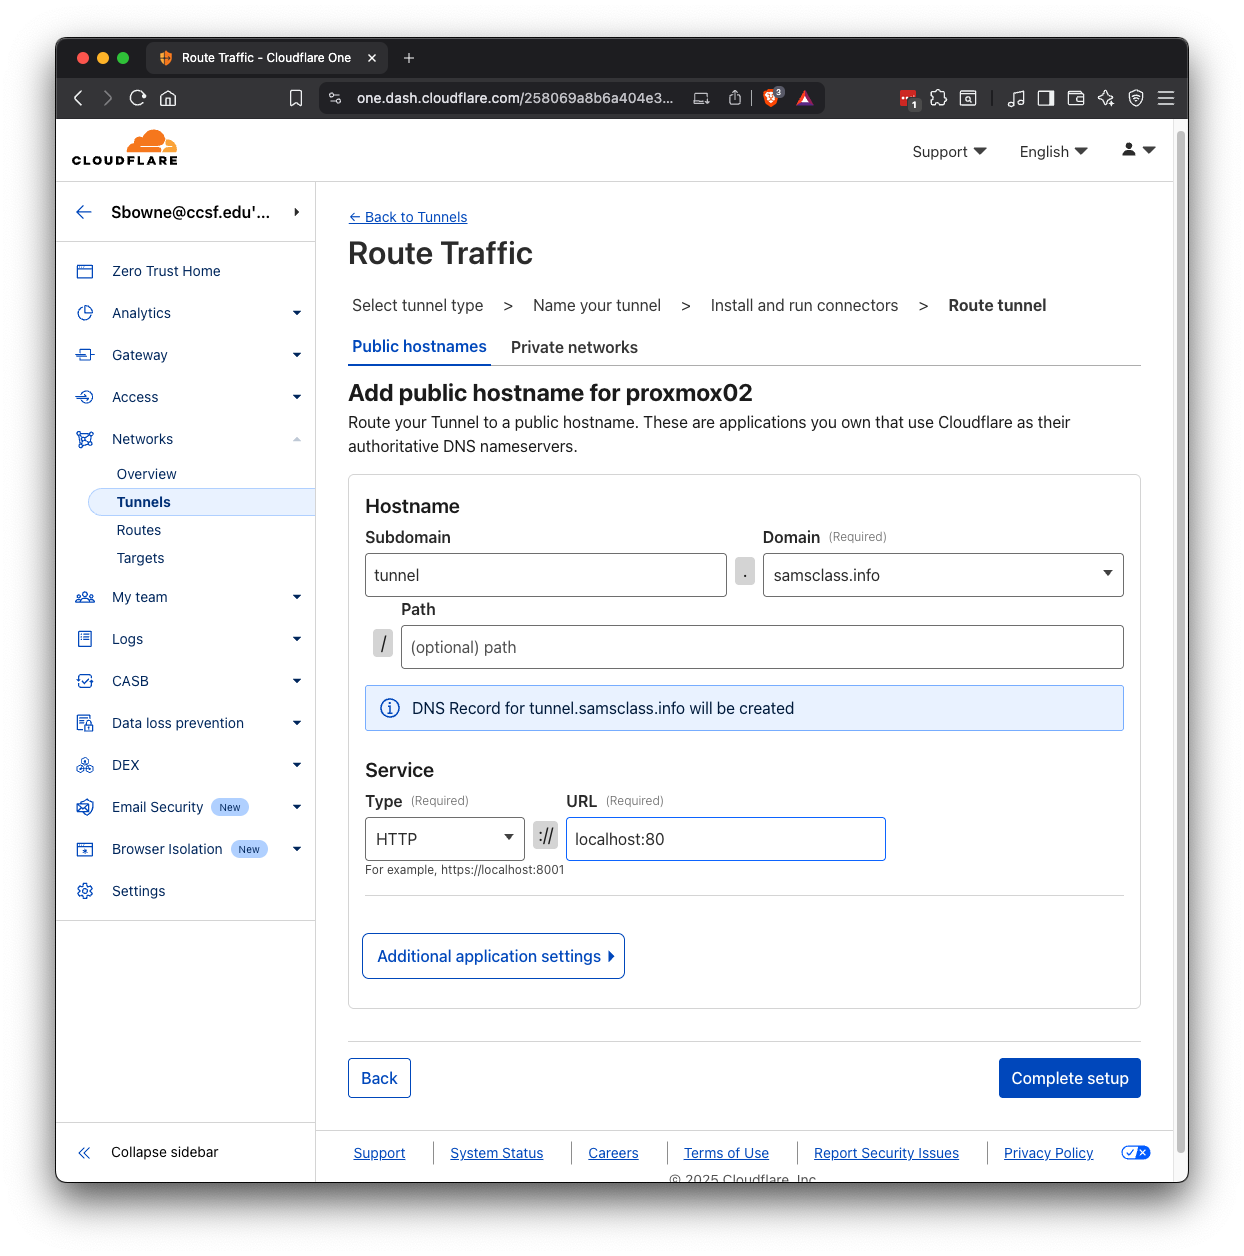Open the Brave wallet icon

[1076, 98]
